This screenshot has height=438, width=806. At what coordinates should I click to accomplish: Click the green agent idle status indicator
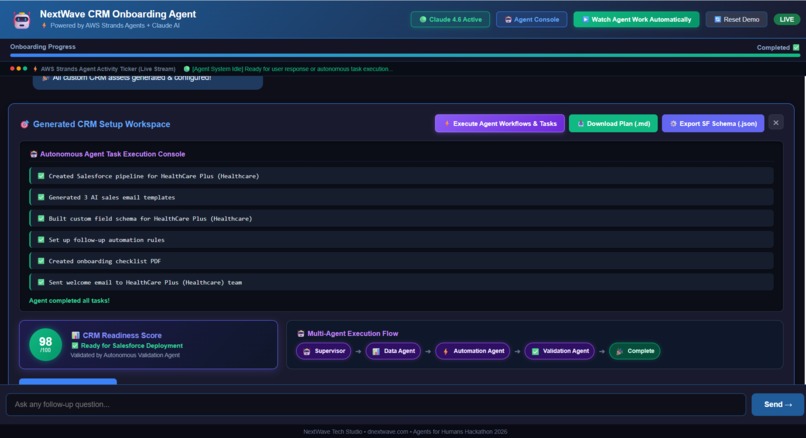(x=187, y=68)
